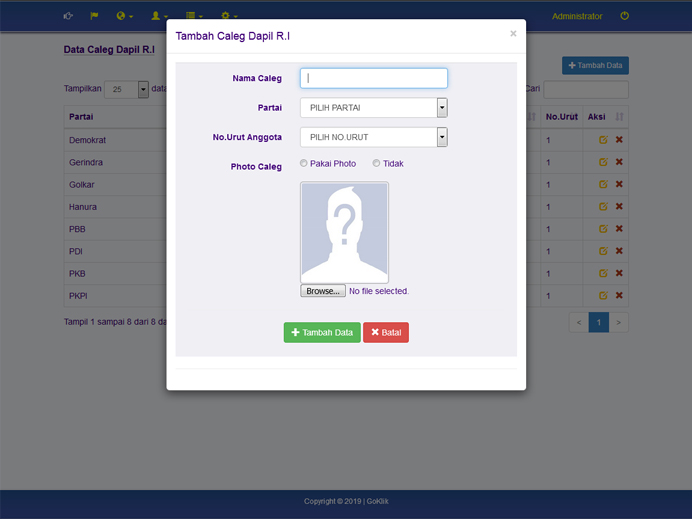Click the Nama Caleg input field
Screen dimensions: 692x519
click(373, 78)
